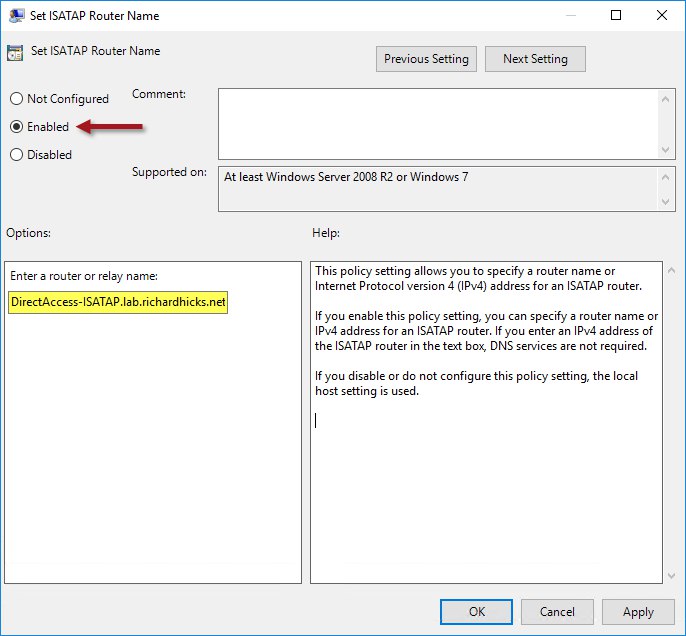This screenshot has width=686, height=636.
Task: Click the router or relay name field
Action: pos(118,302)
